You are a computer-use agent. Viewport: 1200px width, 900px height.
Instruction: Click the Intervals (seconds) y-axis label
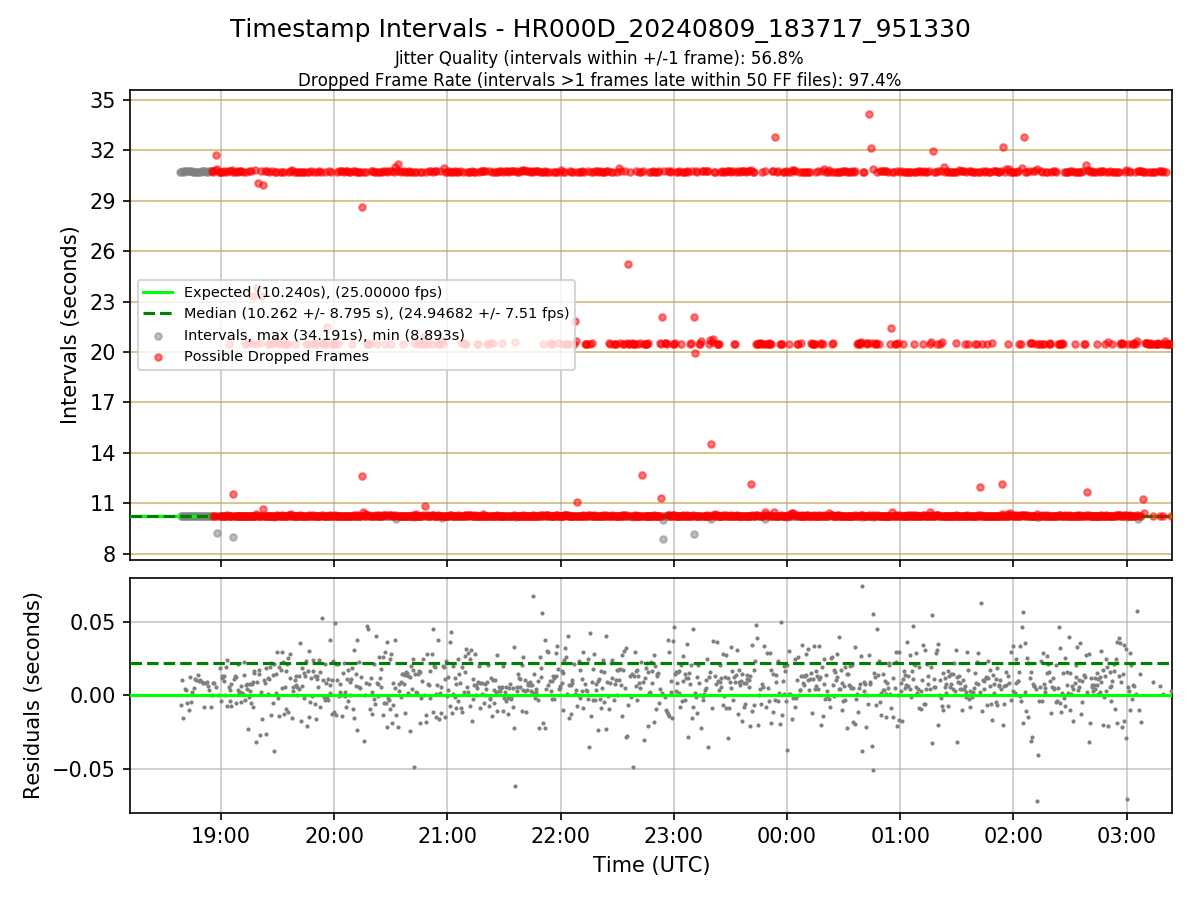point(70,325)
